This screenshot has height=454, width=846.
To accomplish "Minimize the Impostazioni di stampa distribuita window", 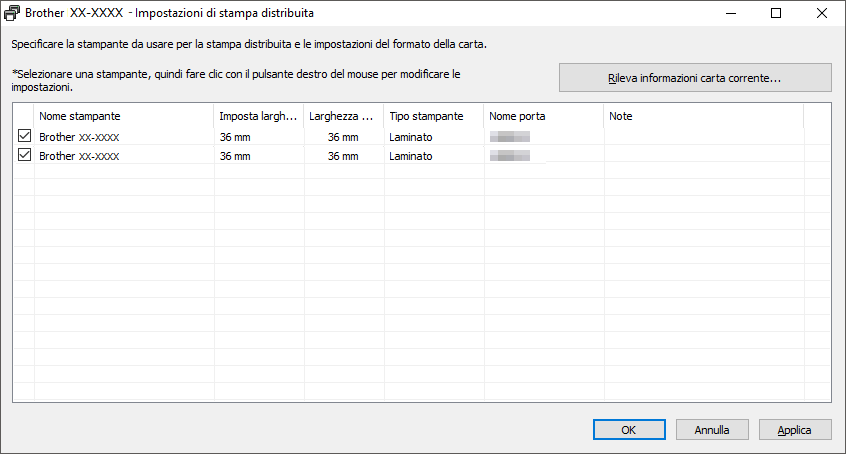I will (731, 15).
